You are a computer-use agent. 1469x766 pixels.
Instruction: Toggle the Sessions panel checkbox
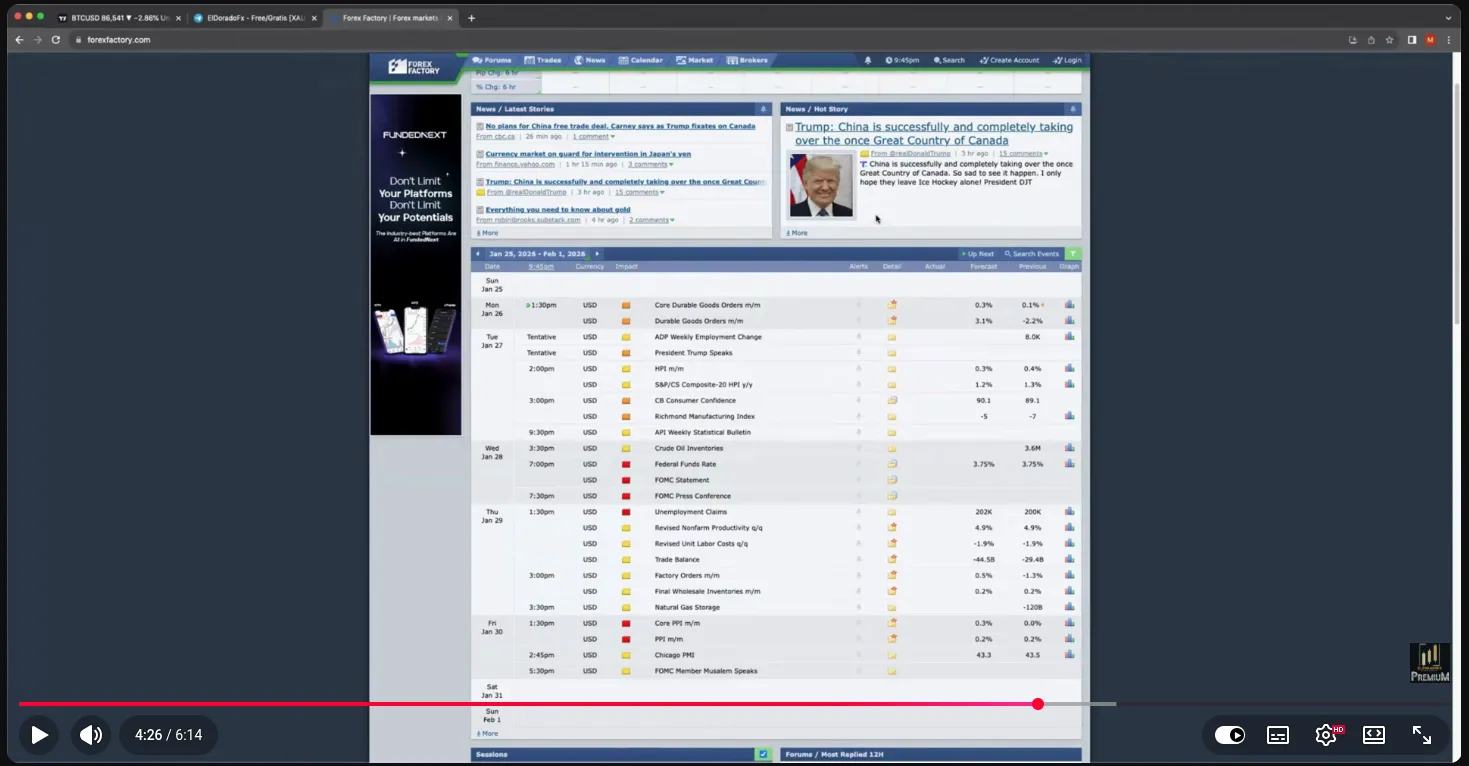click(x=763, y=754)
